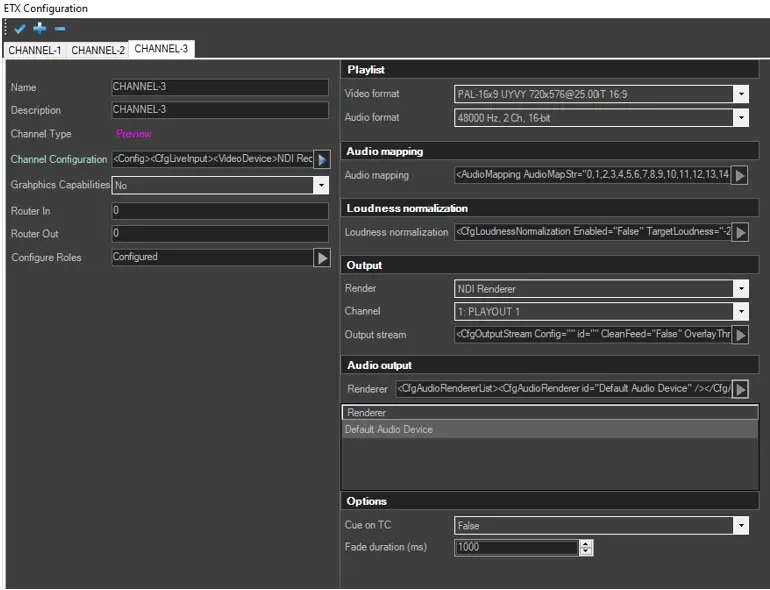Click the minus icon to remove channel
The width and height of the screenshot is (770, 590).
point(60,29)
